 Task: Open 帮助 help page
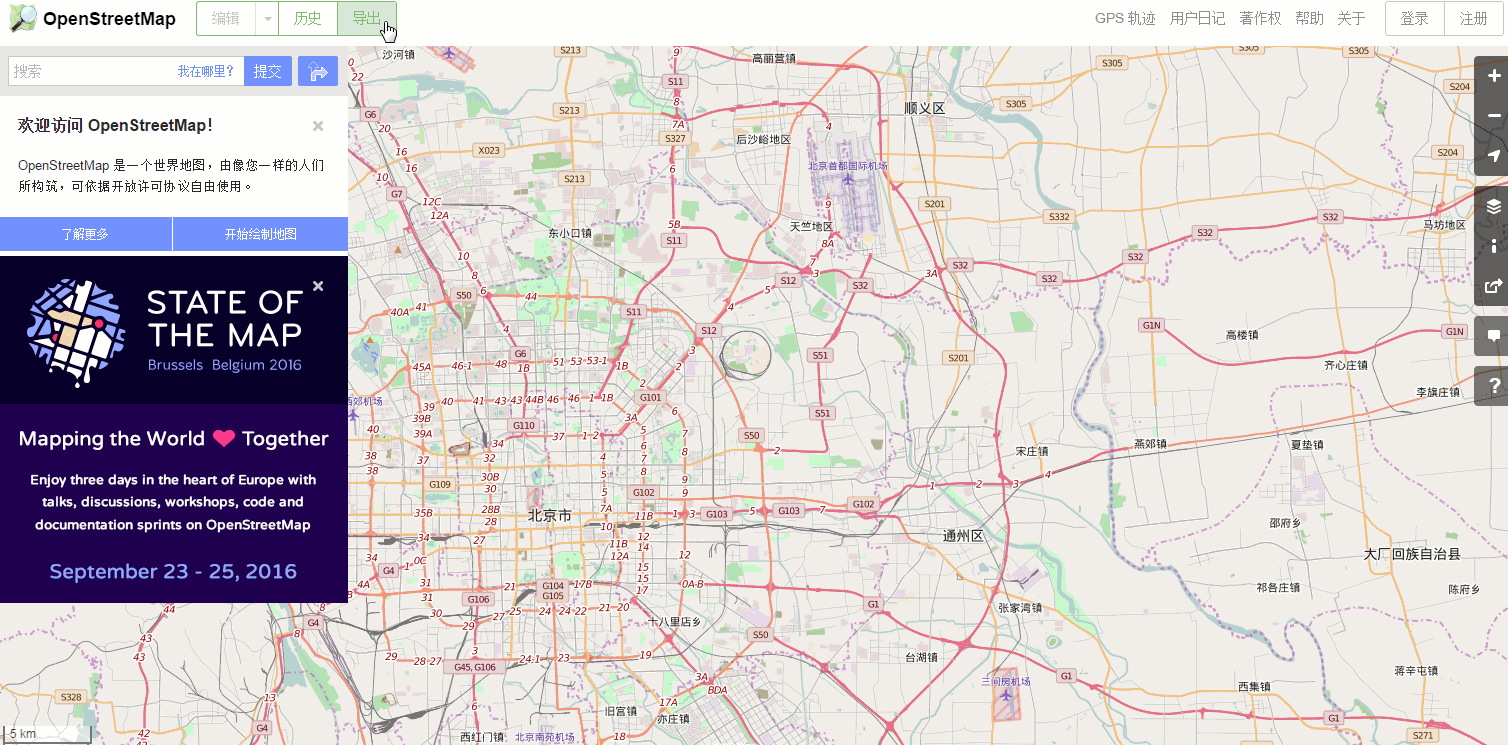pyautogui.click(x=1309, y=18)
